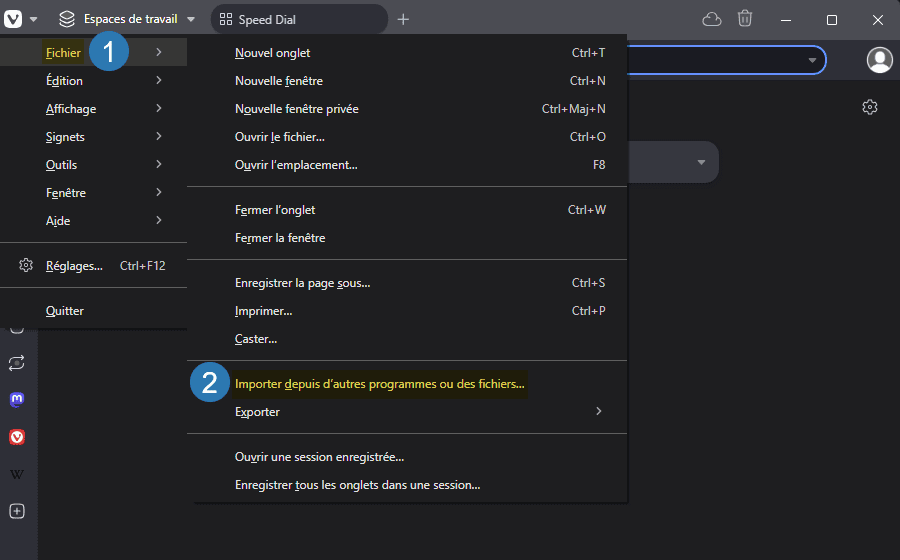Select Fermer l'onglet
Image resolution: width=900 pixels, height=560 pixels.
click(407, 210)
